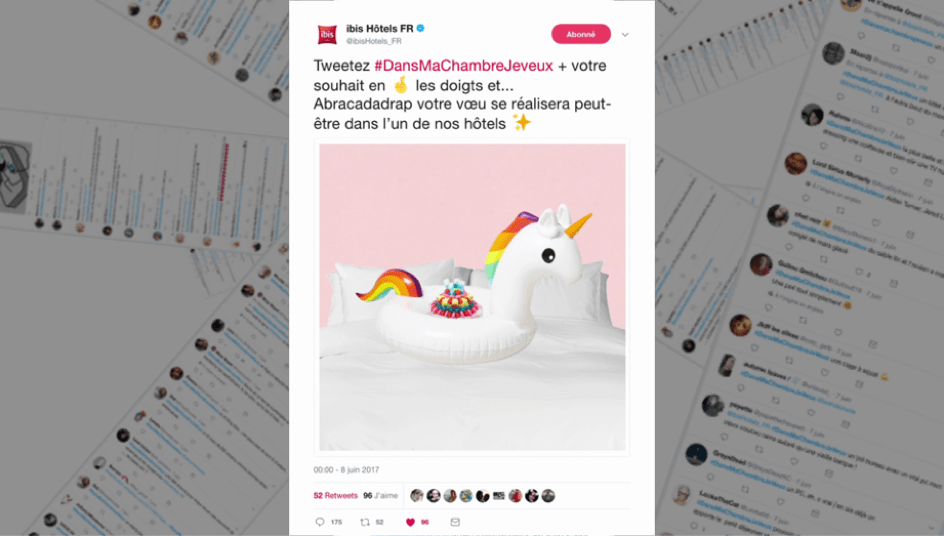Click the middle liker avatar in the row
This screenshot has width=944, height=536.
482,496
